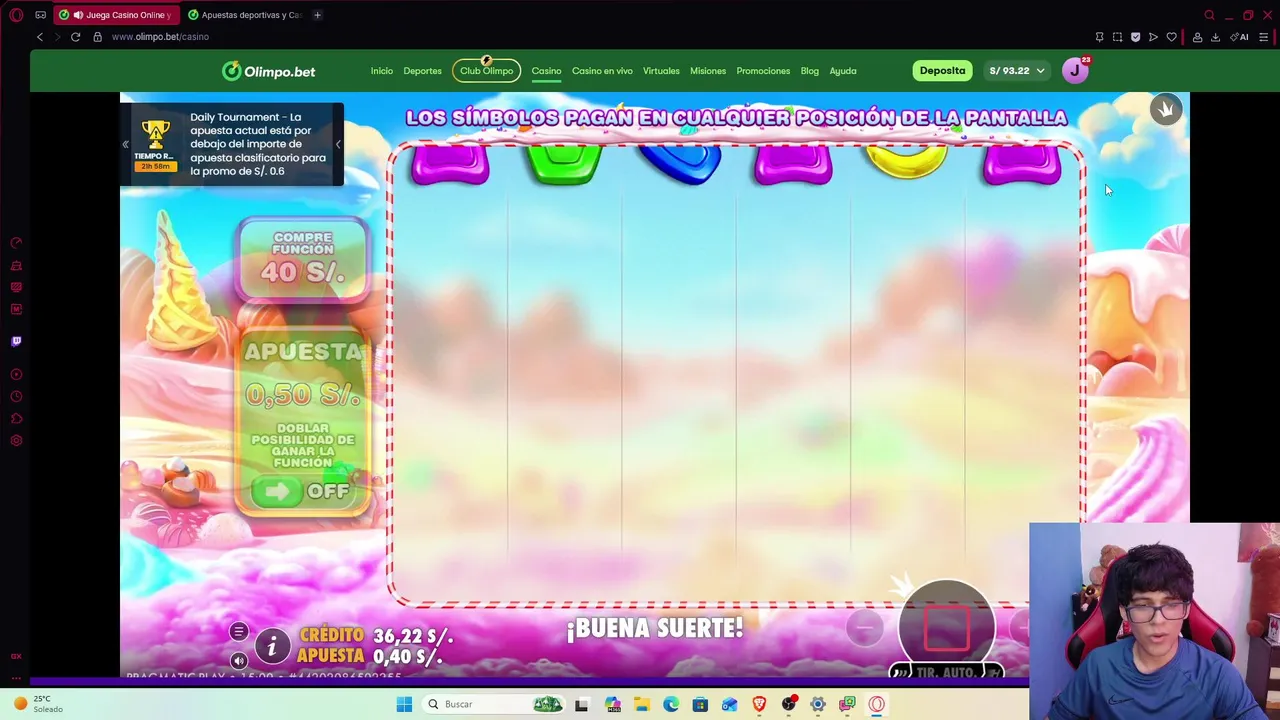Show the previous tournament message arrow
The height and width of the screenshot is (720, 1280).
click(x=125, y=145)
